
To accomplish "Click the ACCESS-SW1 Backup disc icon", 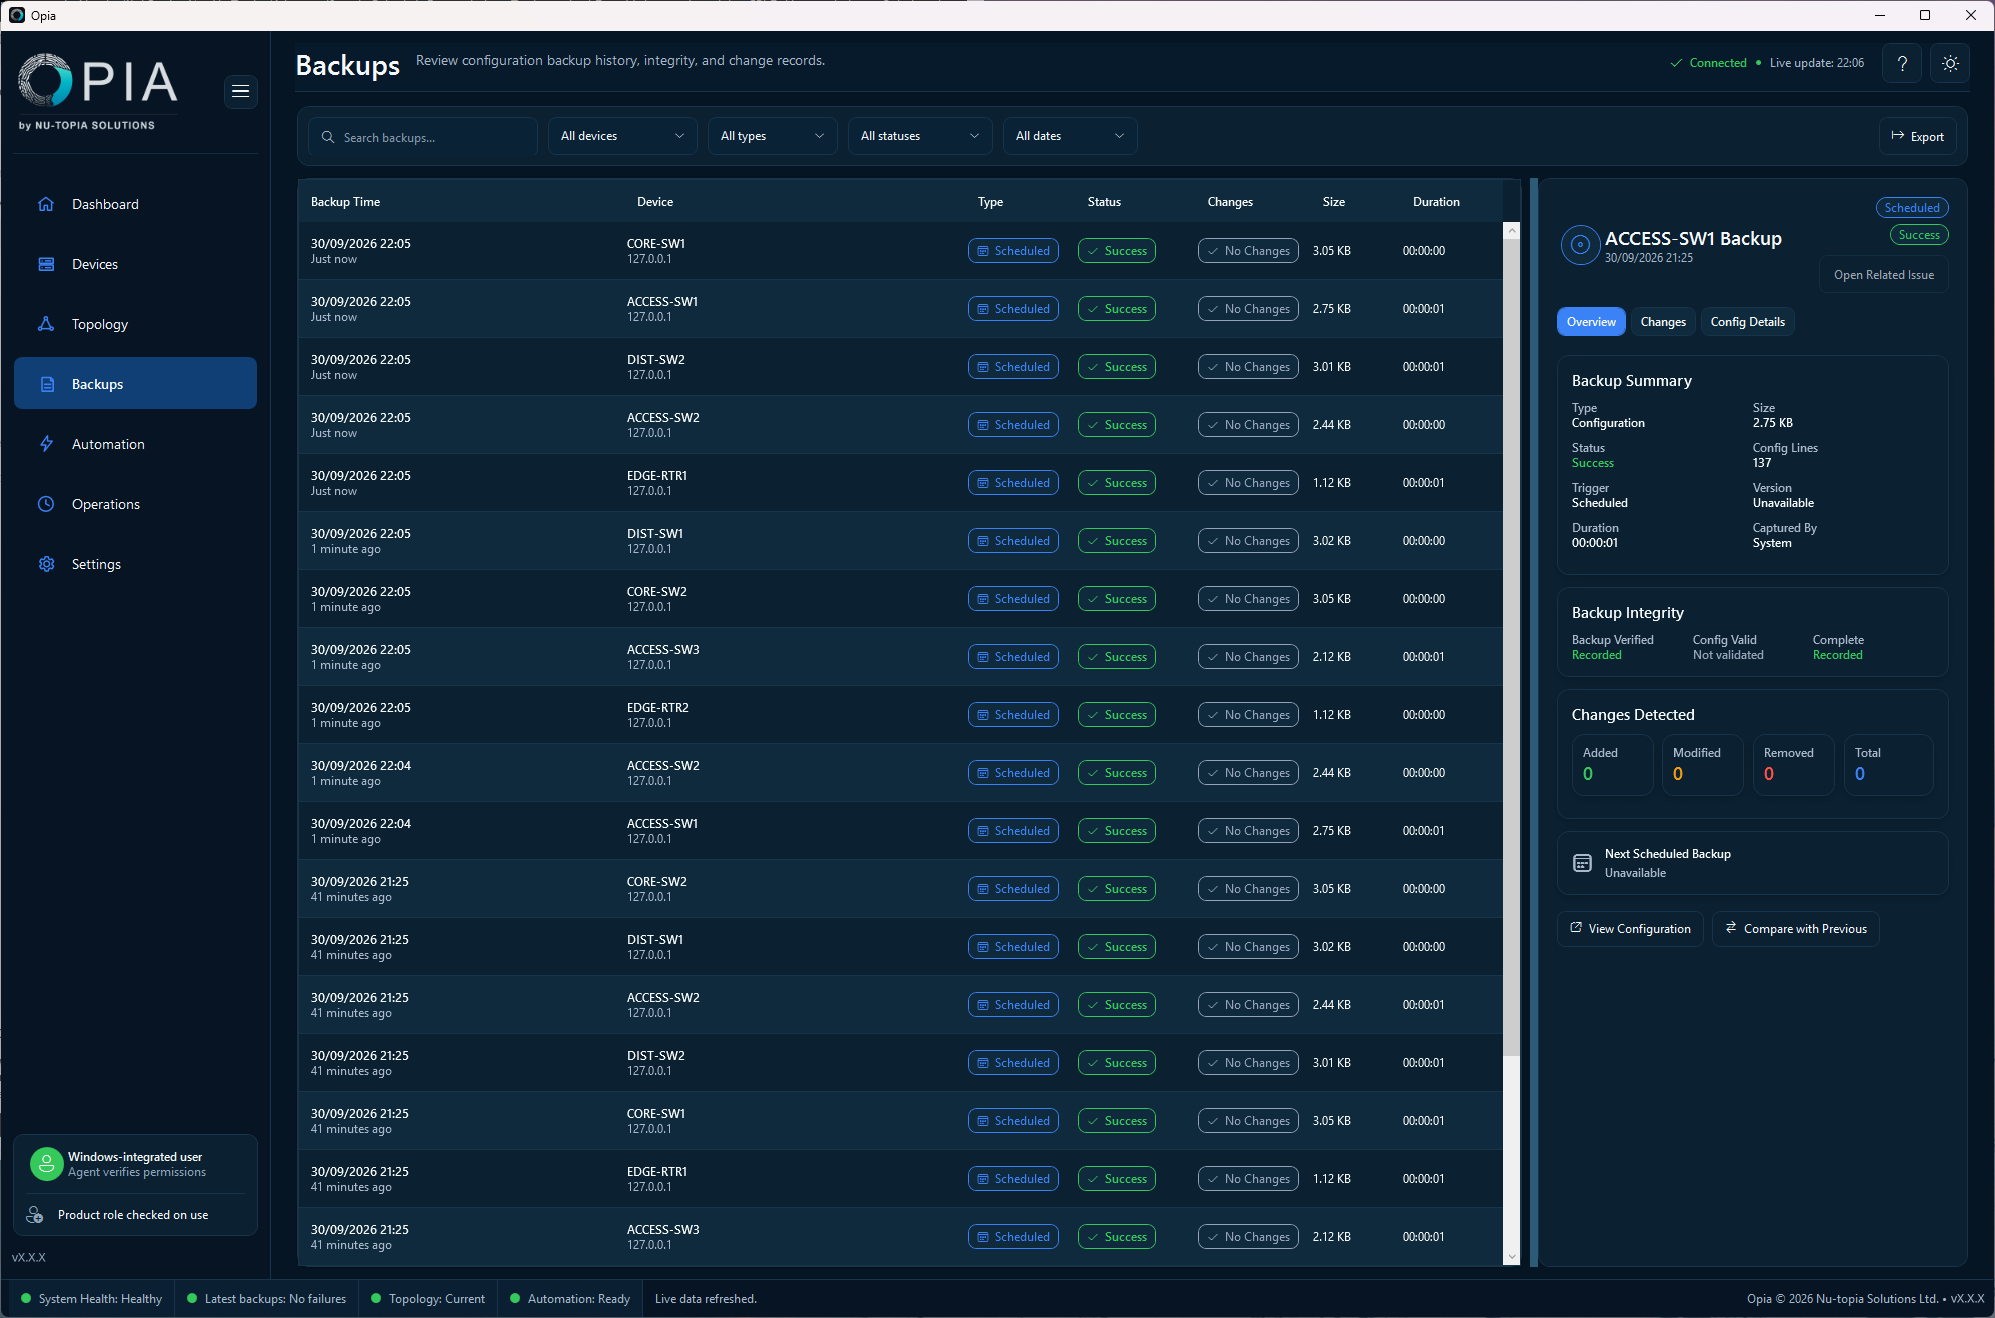I will tap(1580, 245).
